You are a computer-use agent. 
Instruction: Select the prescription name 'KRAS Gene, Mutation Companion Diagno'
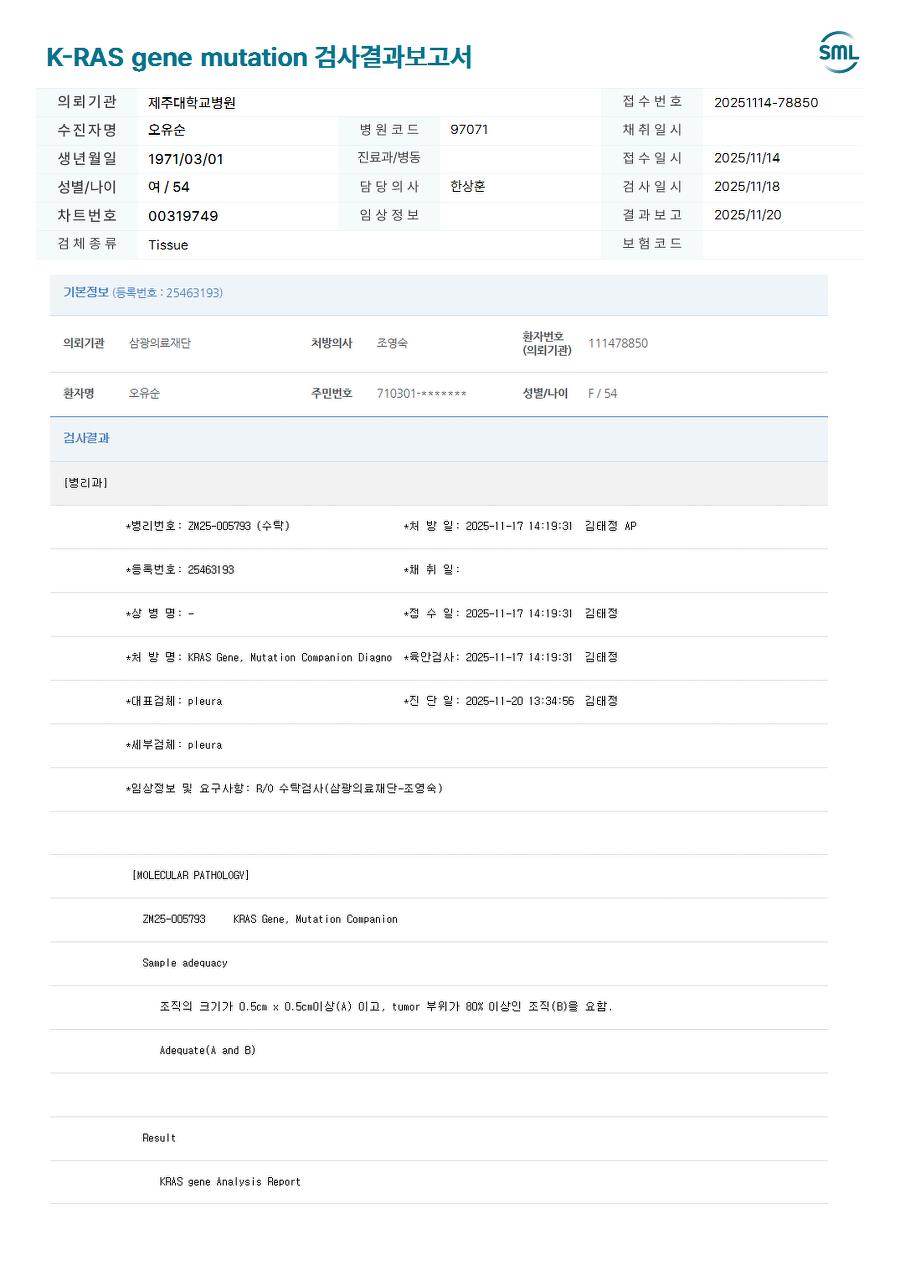coord(290,658)
